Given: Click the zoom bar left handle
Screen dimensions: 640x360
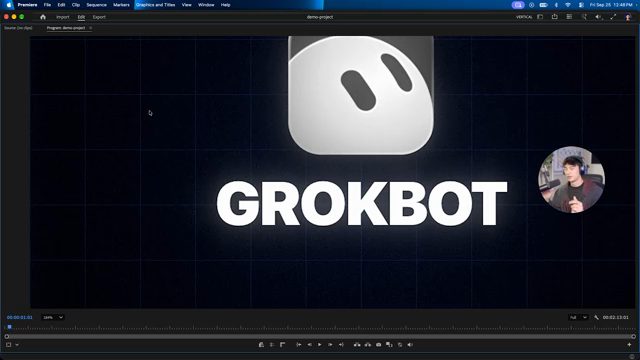Looking at the screenshot, I should [x=7, y=337].
